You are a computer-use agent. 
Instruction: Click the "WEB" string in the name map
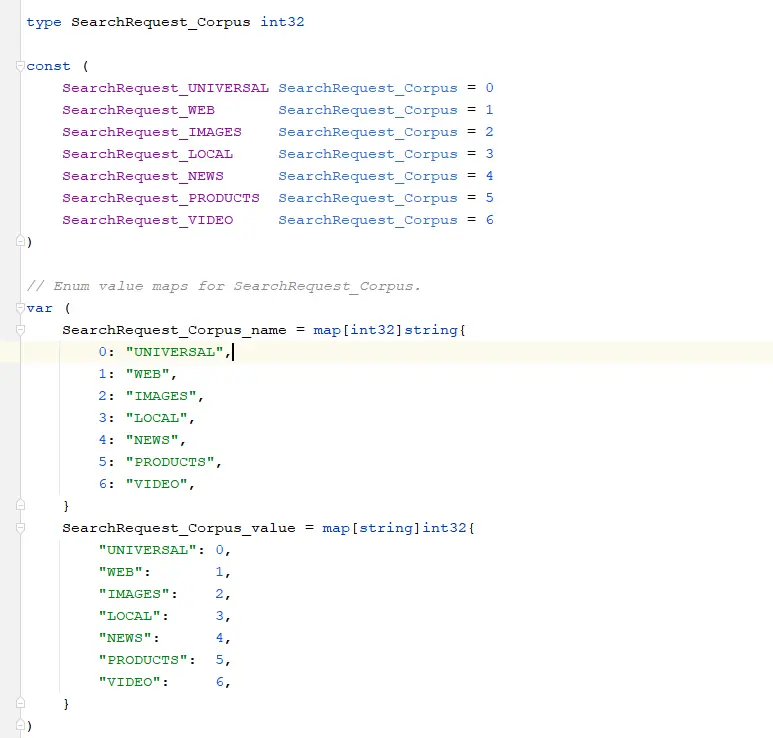tap(147, 374)
